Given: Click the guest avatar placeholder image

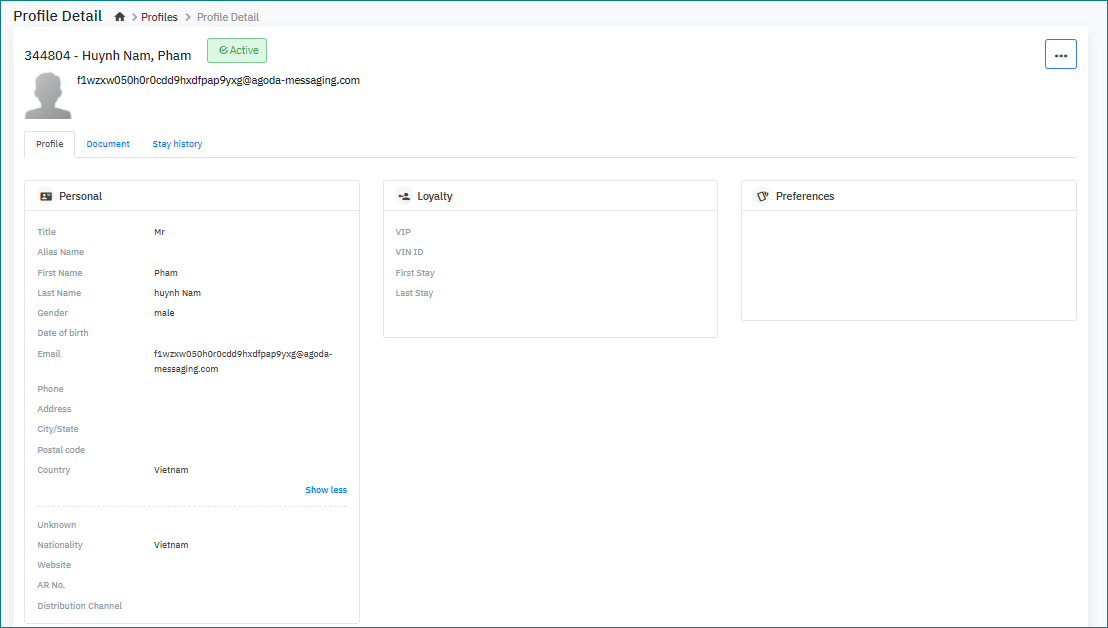Looking at the screenshot, I should coord(47,96).
